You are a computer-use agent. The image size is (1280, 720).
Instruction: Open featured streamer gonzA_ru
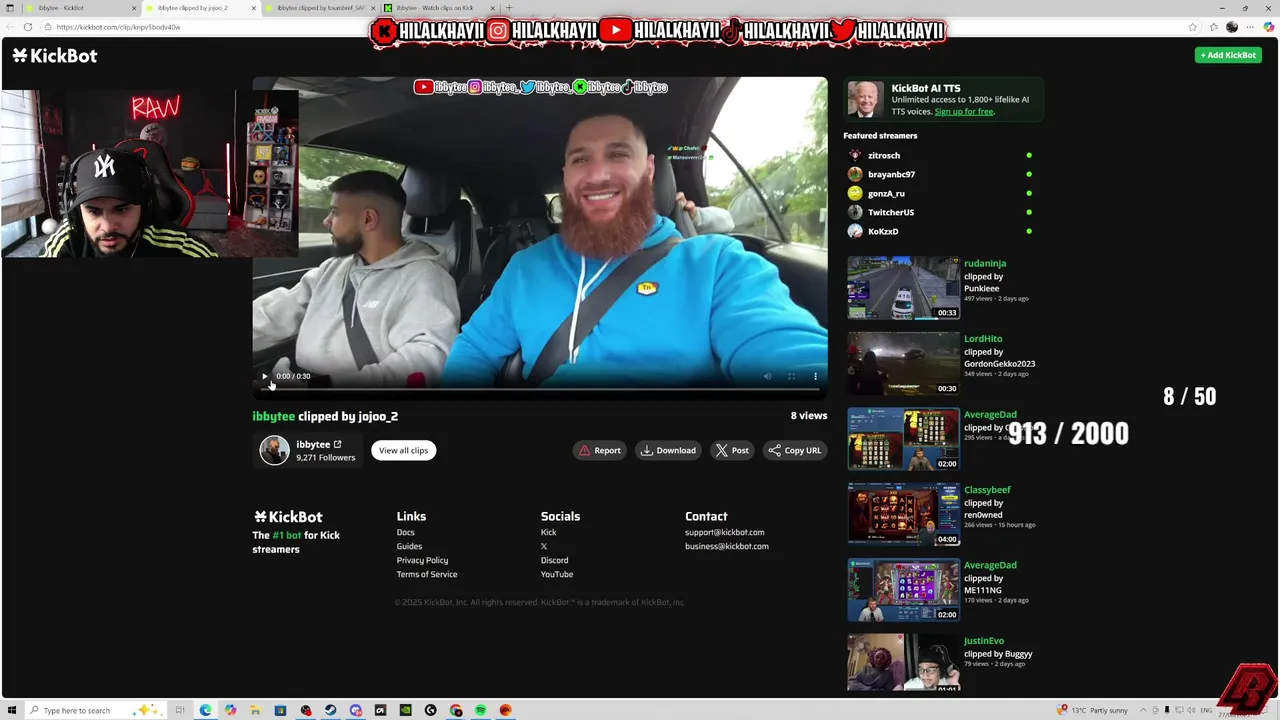pyautogui.click(x=886, y=193)
